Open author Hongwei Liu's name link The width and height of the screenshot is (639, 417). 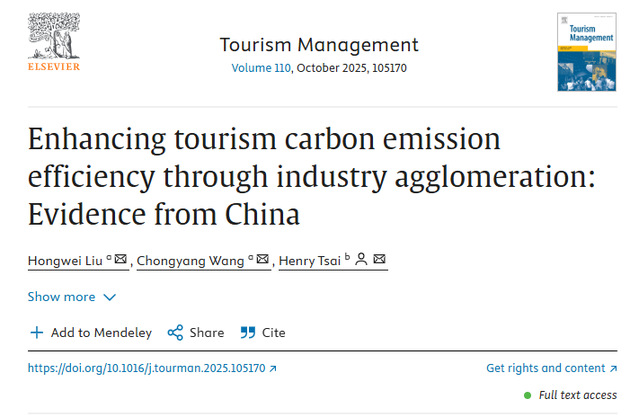(x=65, y=260)
